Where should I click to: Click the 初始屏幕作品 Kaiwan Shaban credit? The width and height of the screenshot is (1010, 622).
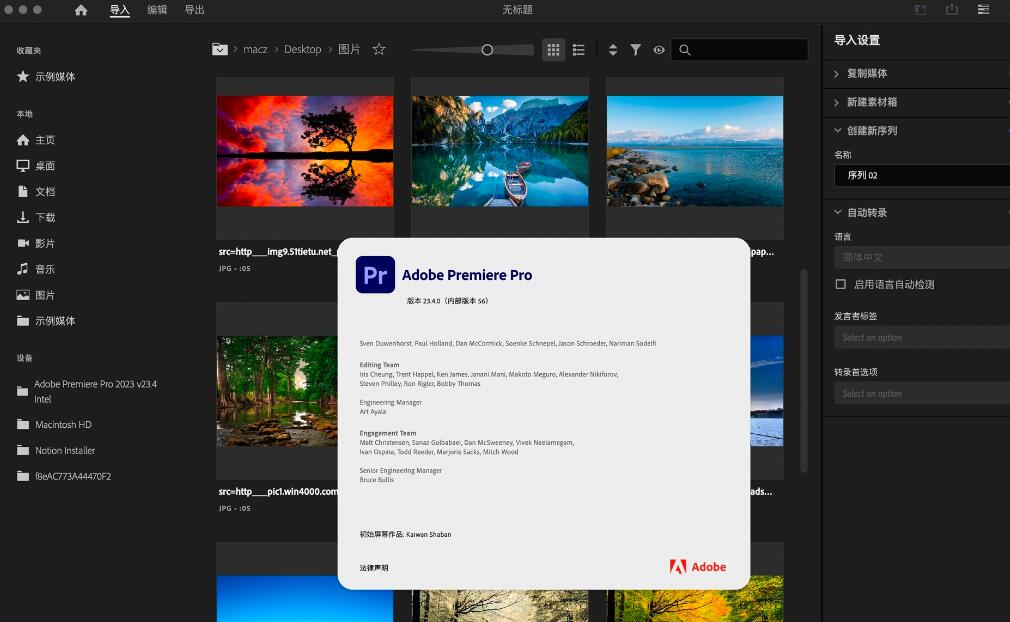pyautogui.click(x=405, y=534)
